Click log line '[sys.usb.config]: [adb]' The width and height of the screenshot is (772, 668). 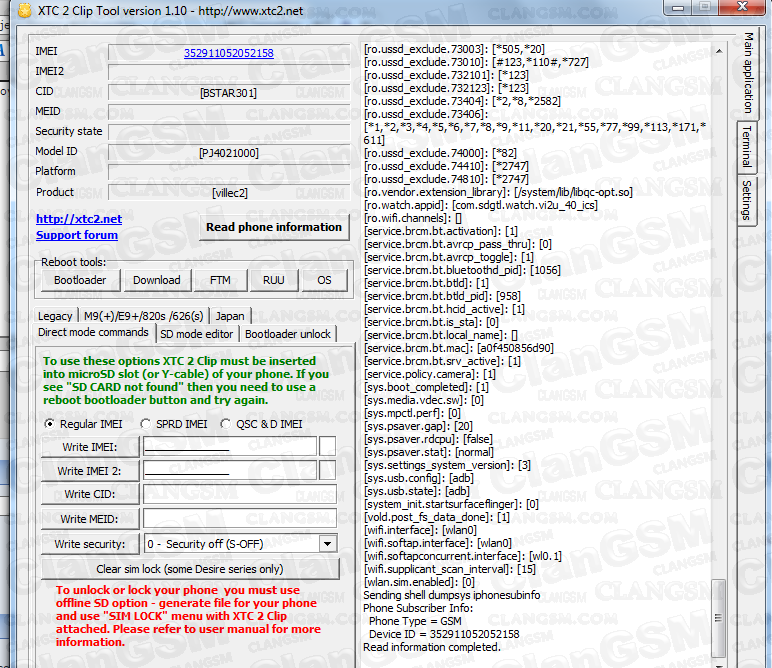418,478
